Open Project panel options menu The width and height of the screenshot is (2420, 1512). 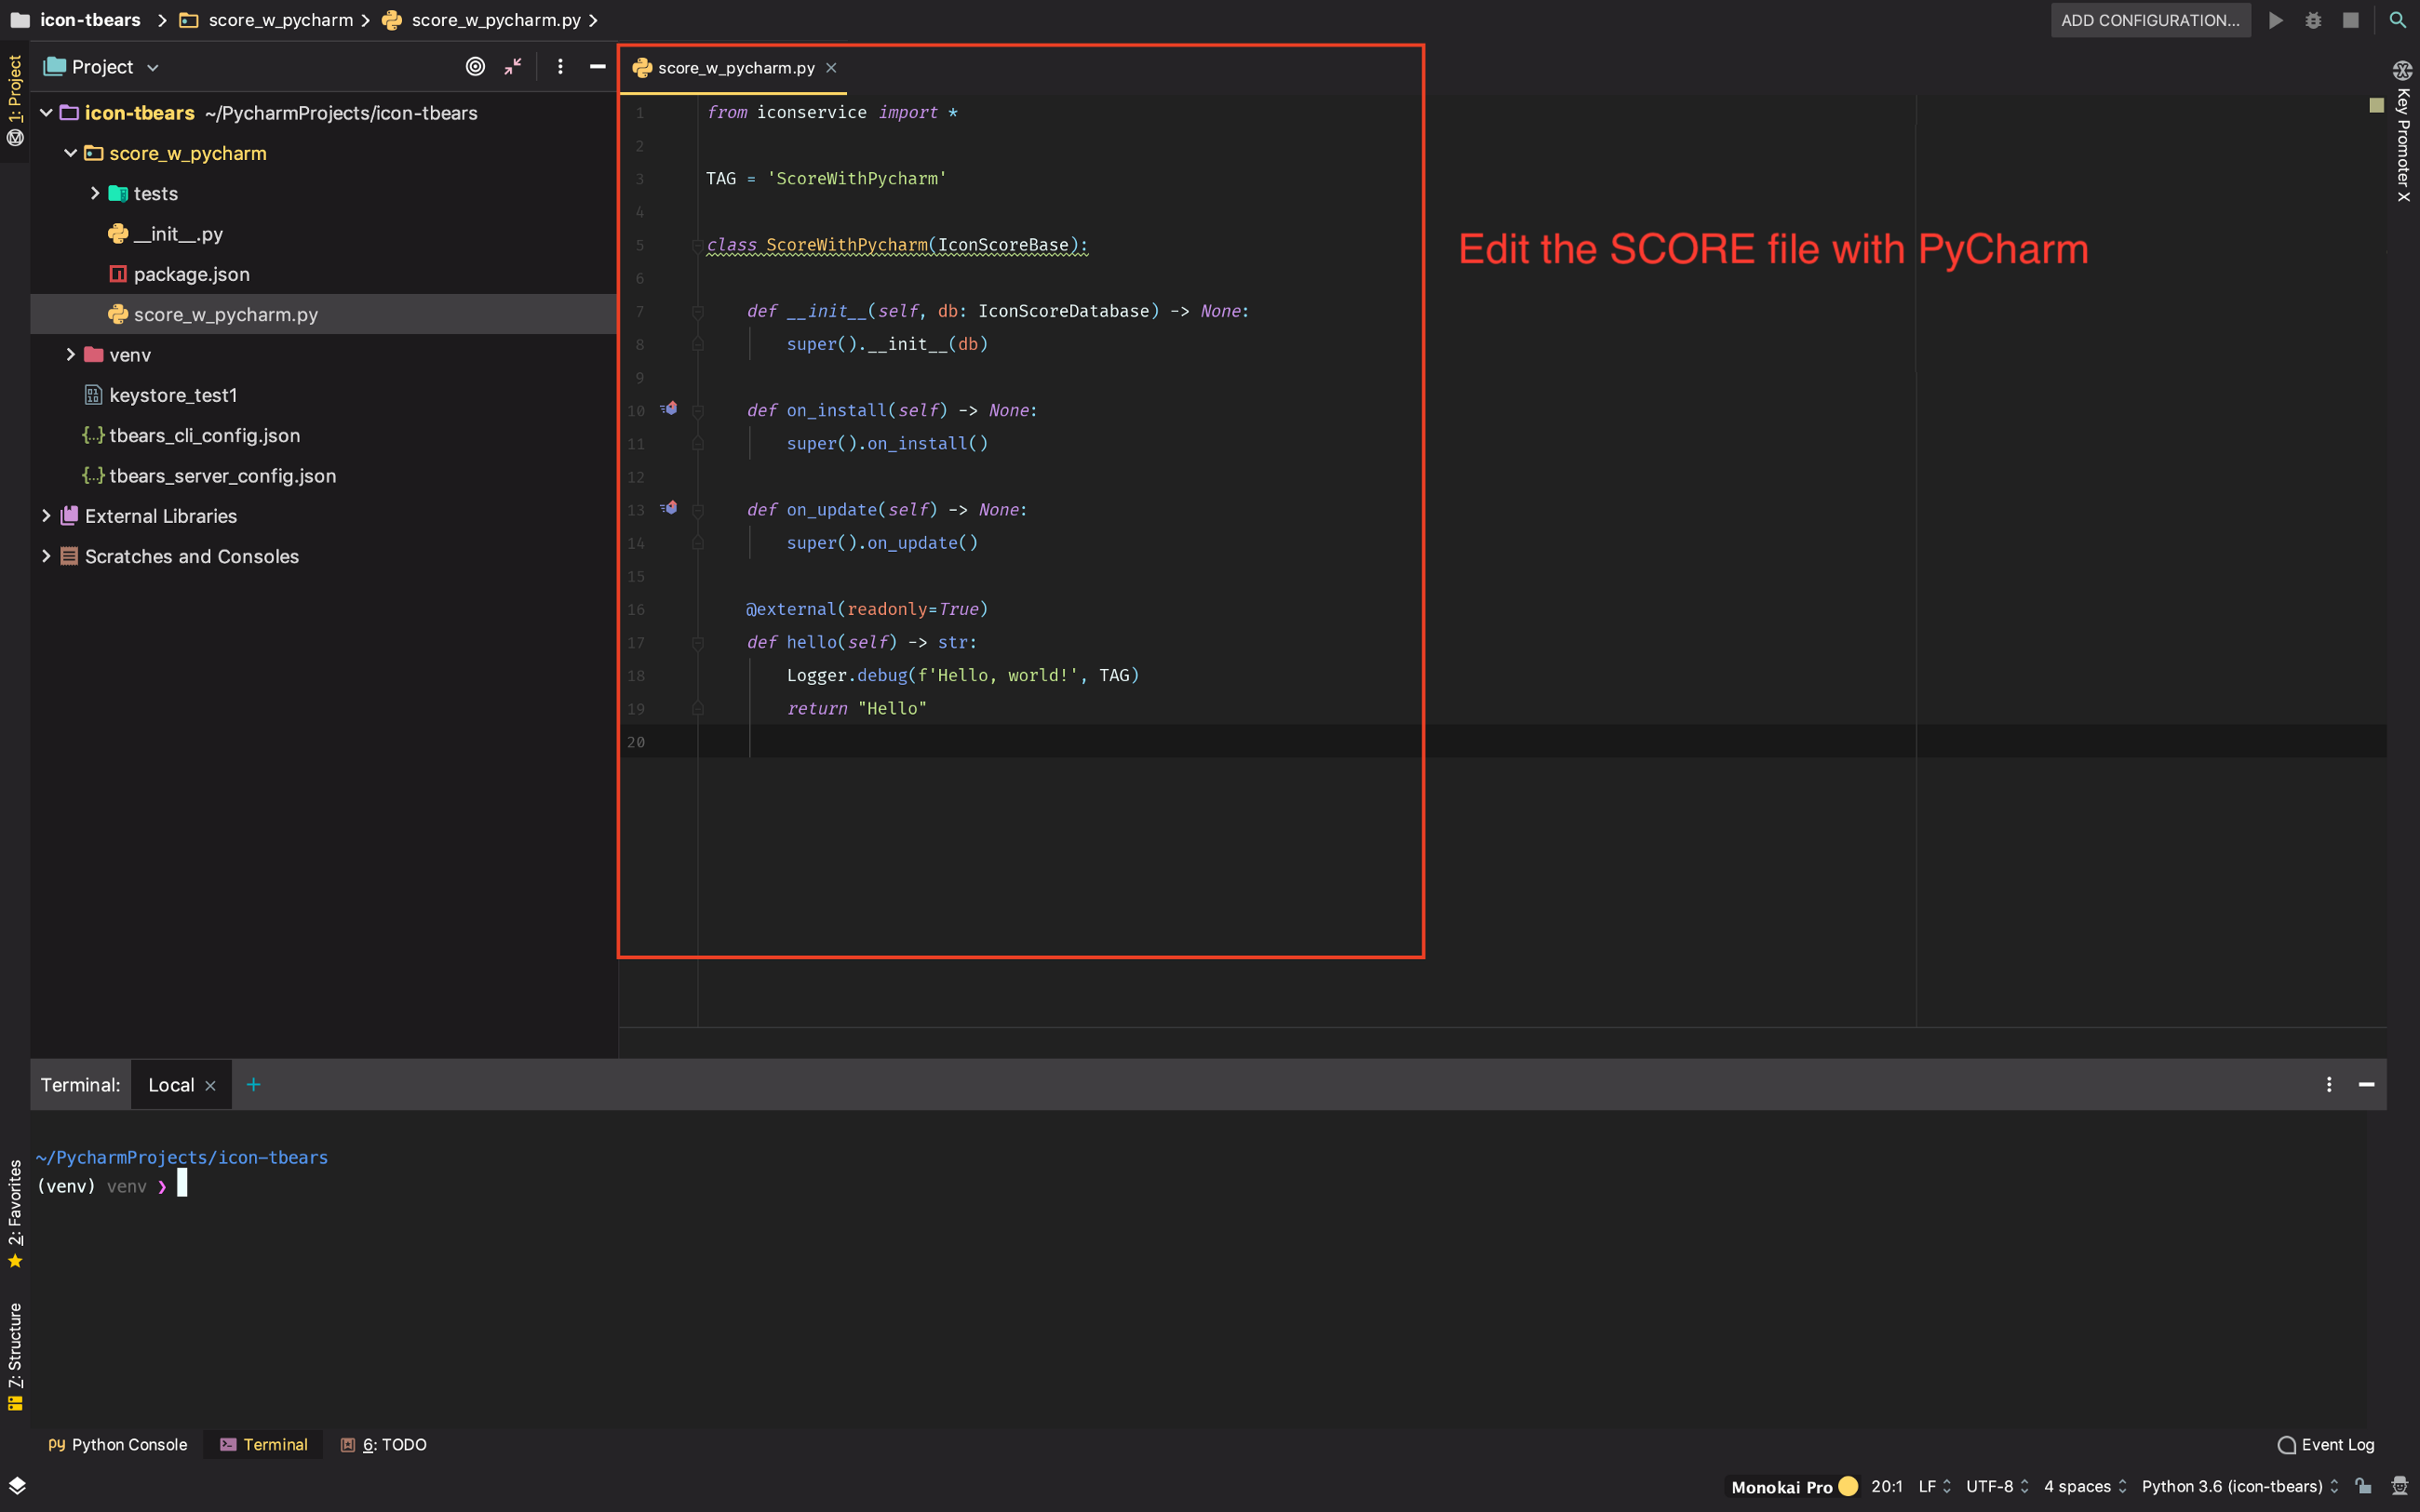point(560,66)
